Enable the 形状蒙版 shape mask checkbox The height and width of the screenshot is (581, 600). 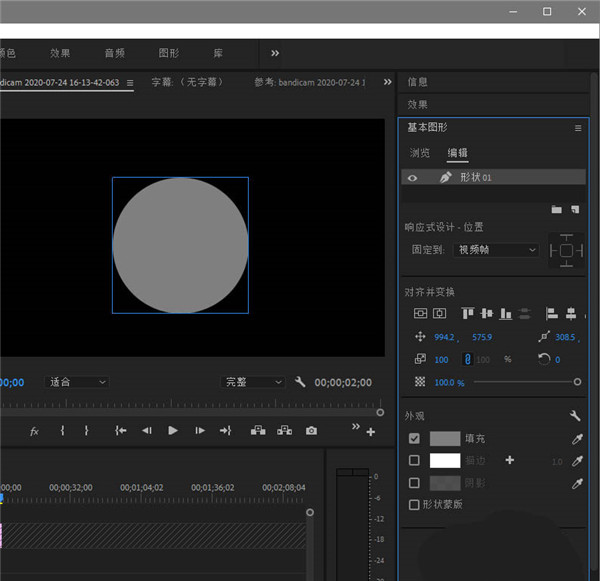click(x=415, y=505)
